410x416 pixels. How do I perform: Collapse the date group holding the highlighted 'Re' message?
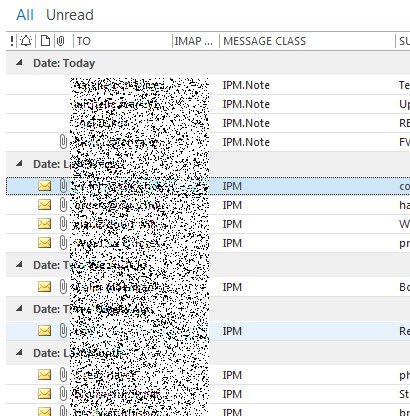(19, 308)
